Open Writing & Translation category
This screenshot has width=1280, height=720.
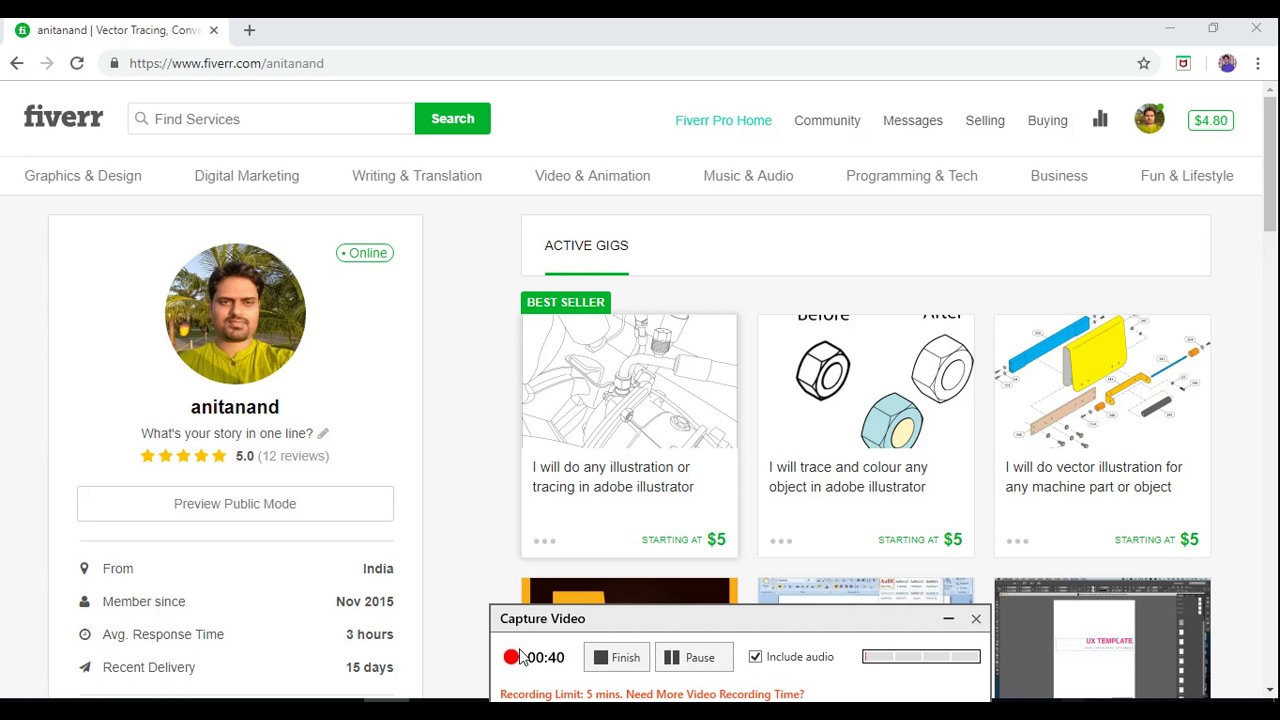click(417, 176)
